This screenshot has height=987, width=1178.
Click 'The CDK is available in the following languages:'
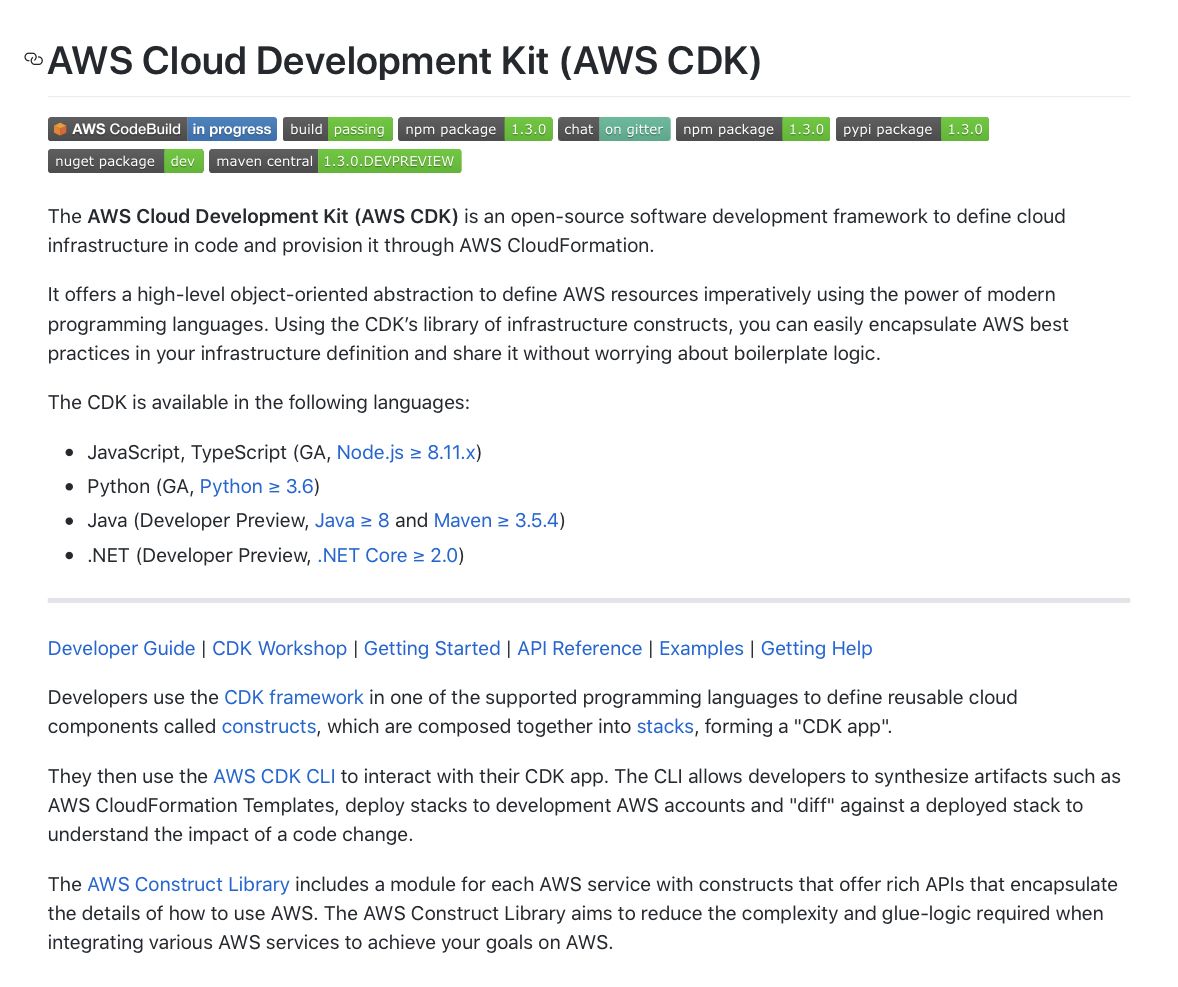tap(258, 403)
